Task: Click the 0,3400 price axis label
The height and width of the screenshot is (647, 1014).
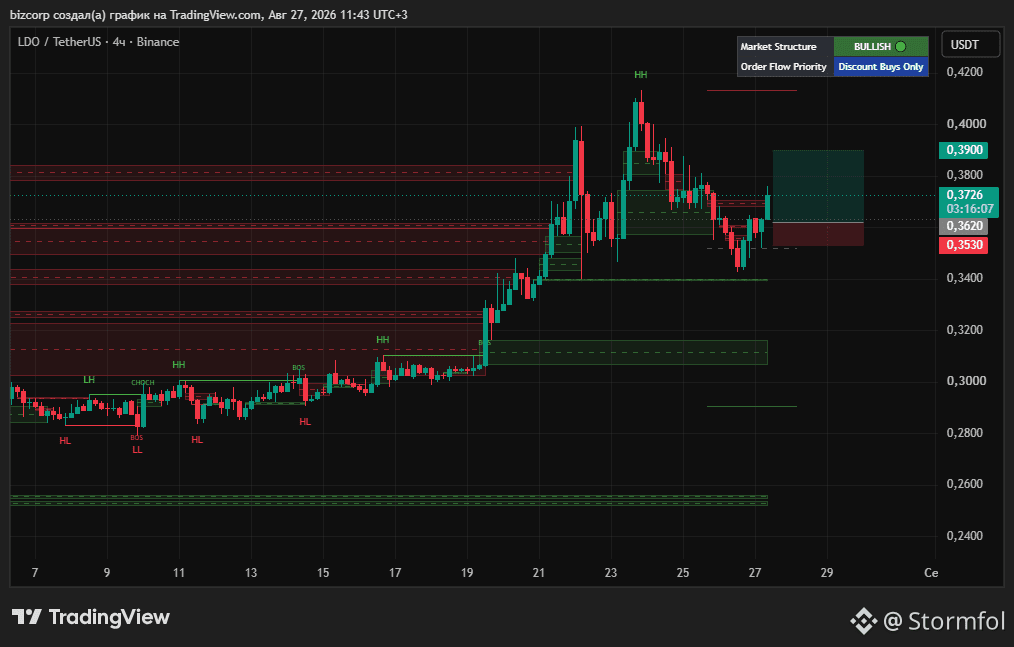Action: pos(964,278)
